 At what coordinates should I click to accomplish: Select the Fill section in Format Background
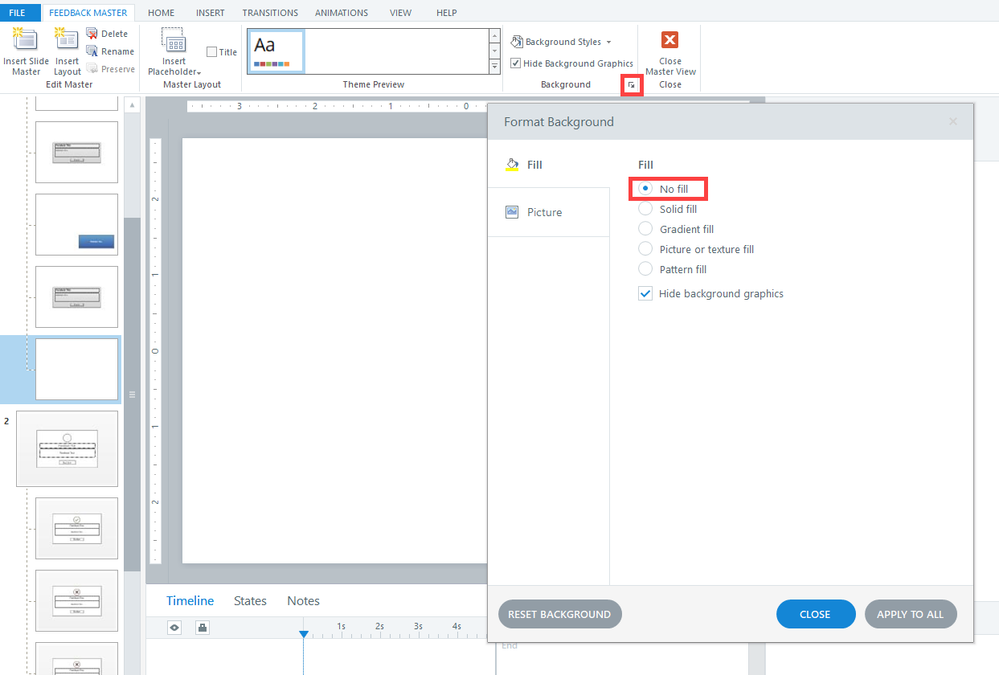(x=549, y=164)
